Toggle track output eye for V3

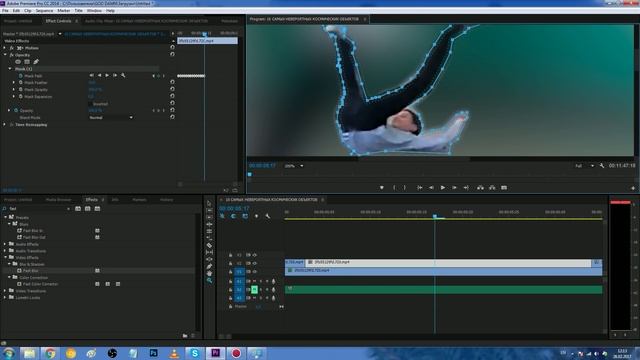point(255,255)
